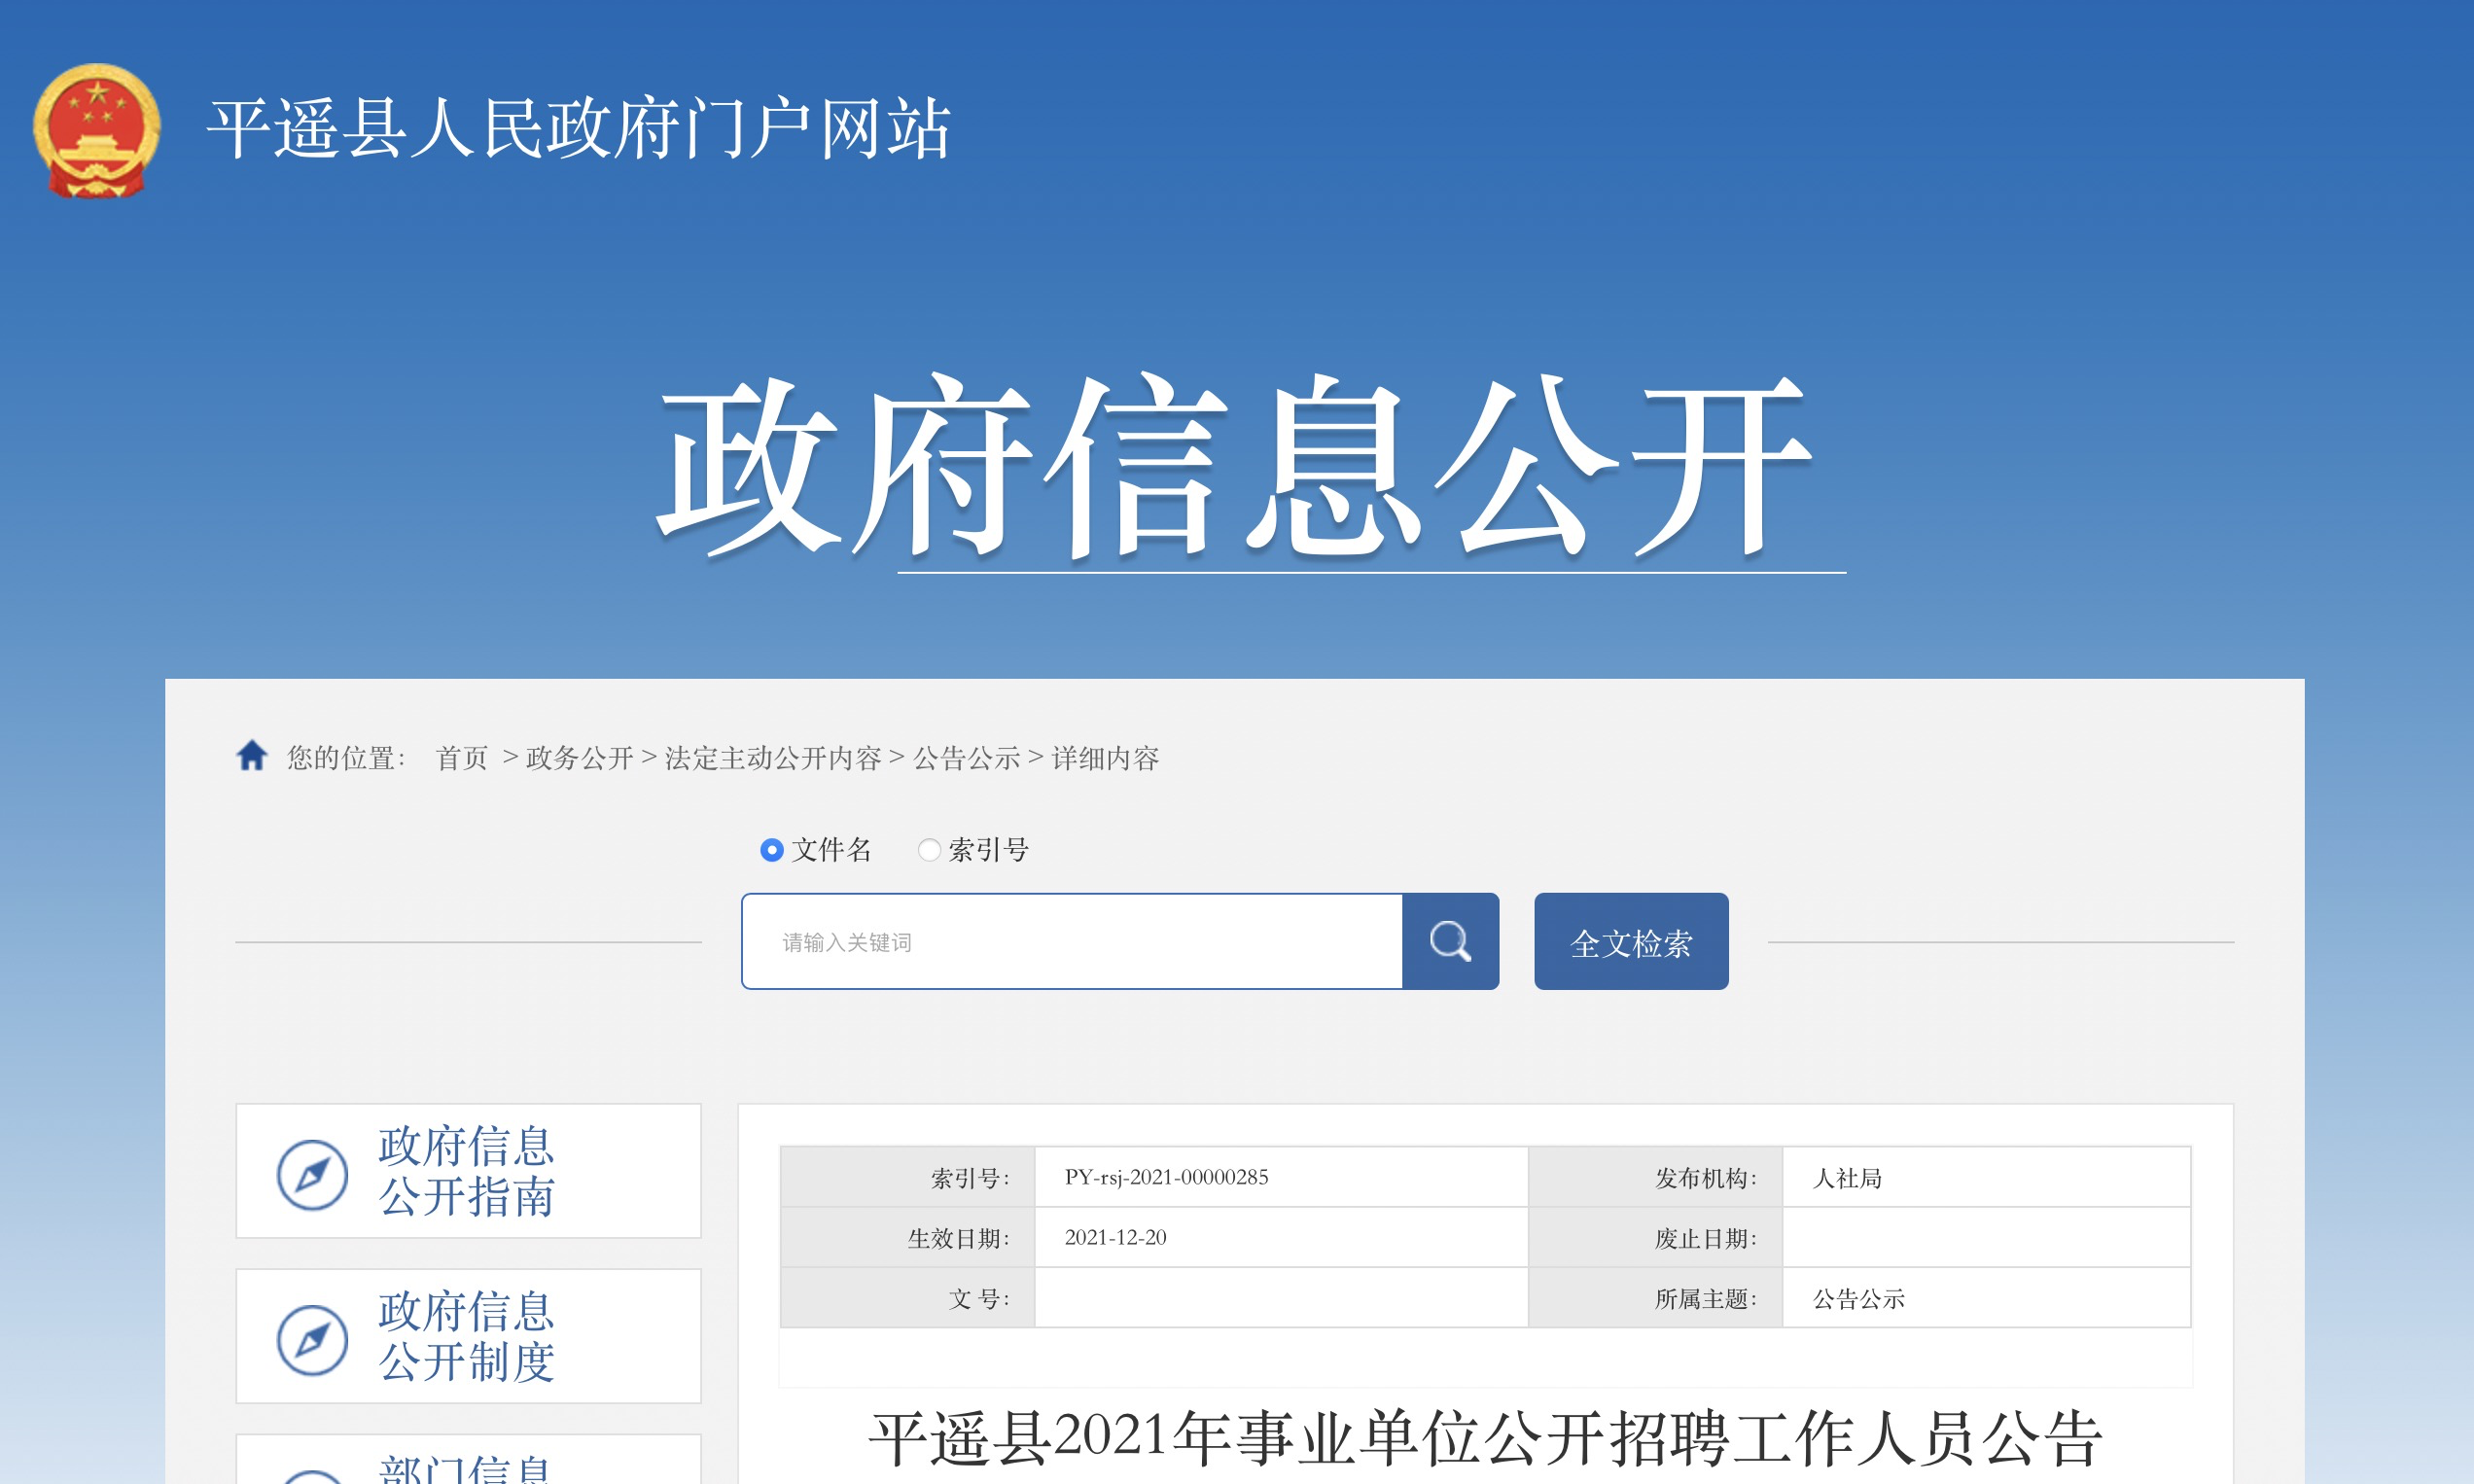Open 政府信息公开指南 sidebar menu item
Image resolution: width=2474 pixels, height=1484 pixels.
466,1171
